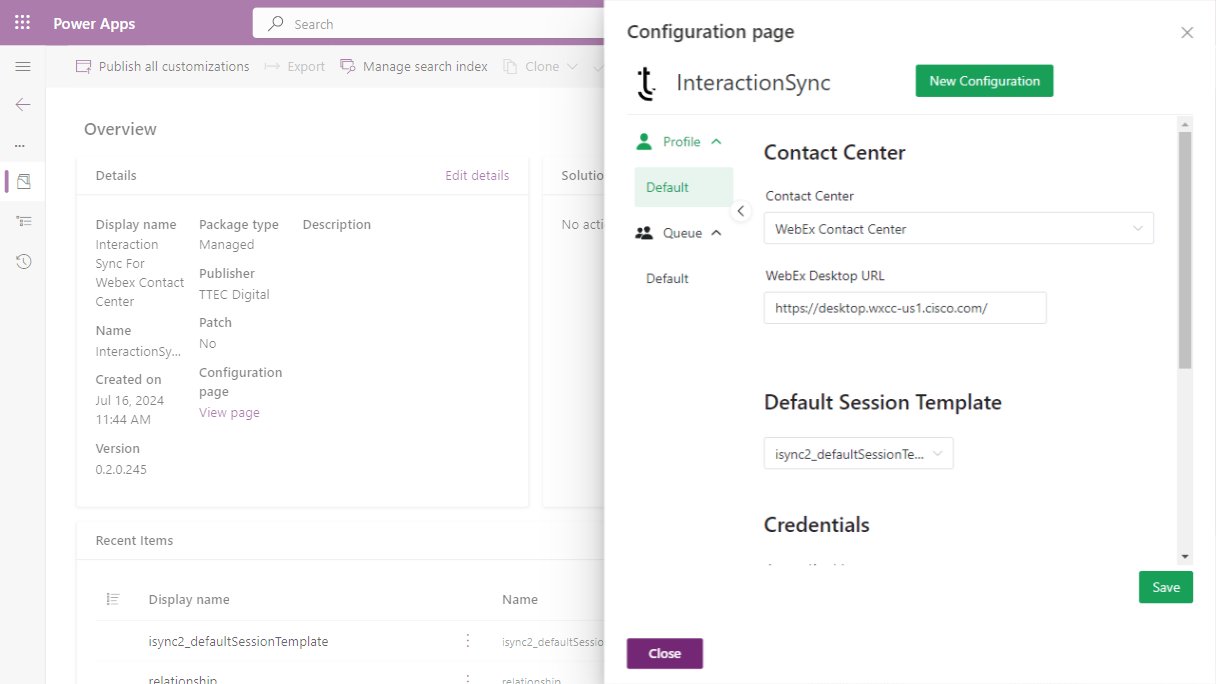The height and width of the screenshot is (684, 1216).
Task: Click the InteractionSync logo icon
Action: pos(647,83)
